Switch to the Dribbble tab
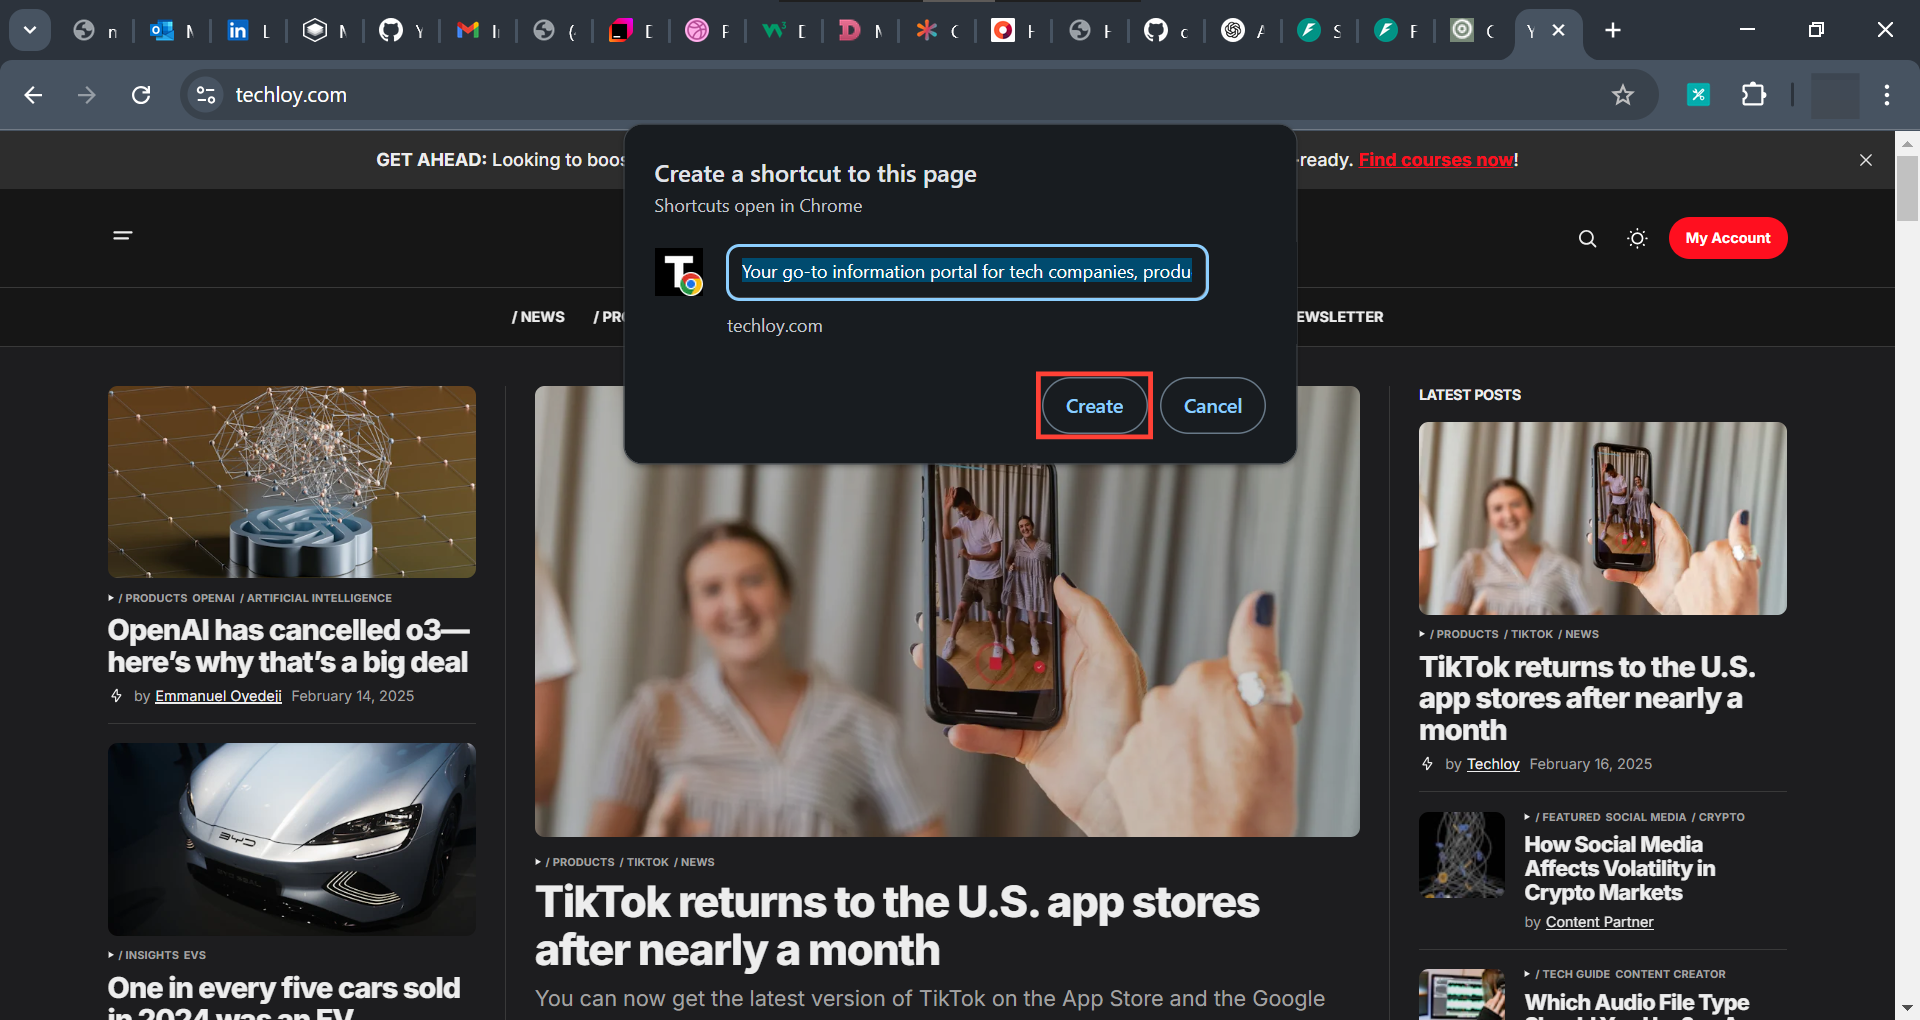This screenshot has width=1920, height=1020. 708,31
